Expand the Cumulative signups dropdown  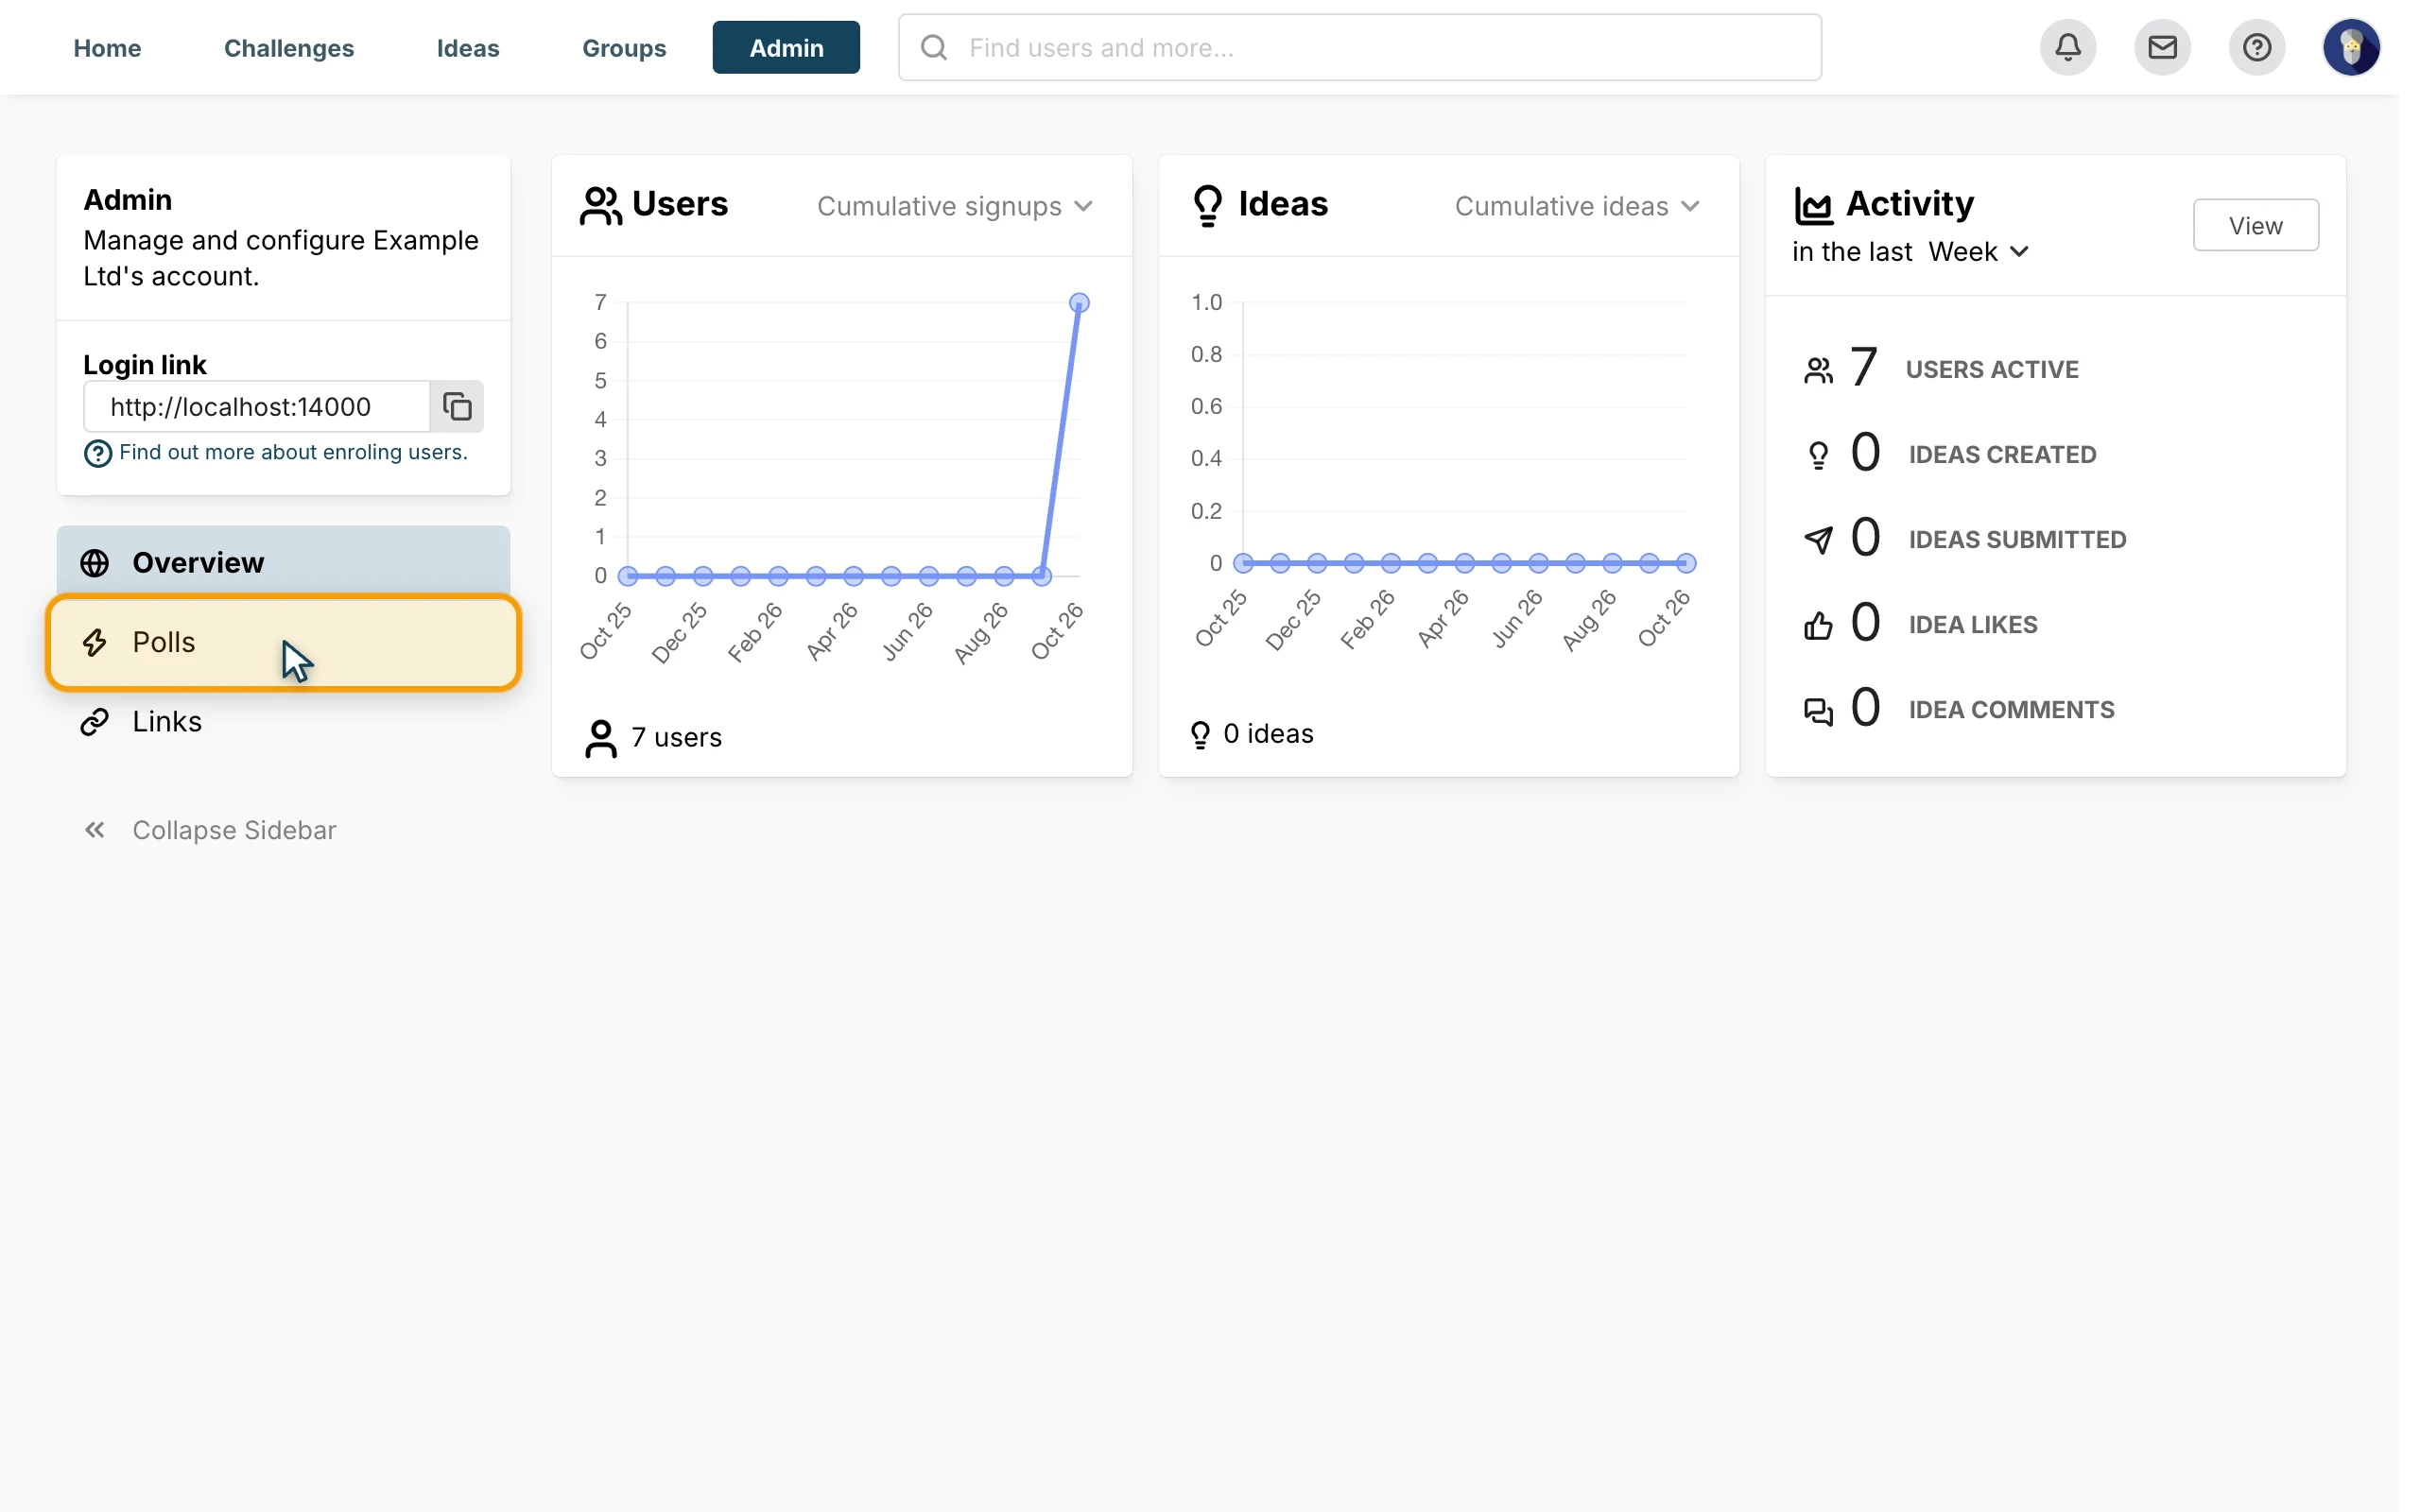pos(954,206)
